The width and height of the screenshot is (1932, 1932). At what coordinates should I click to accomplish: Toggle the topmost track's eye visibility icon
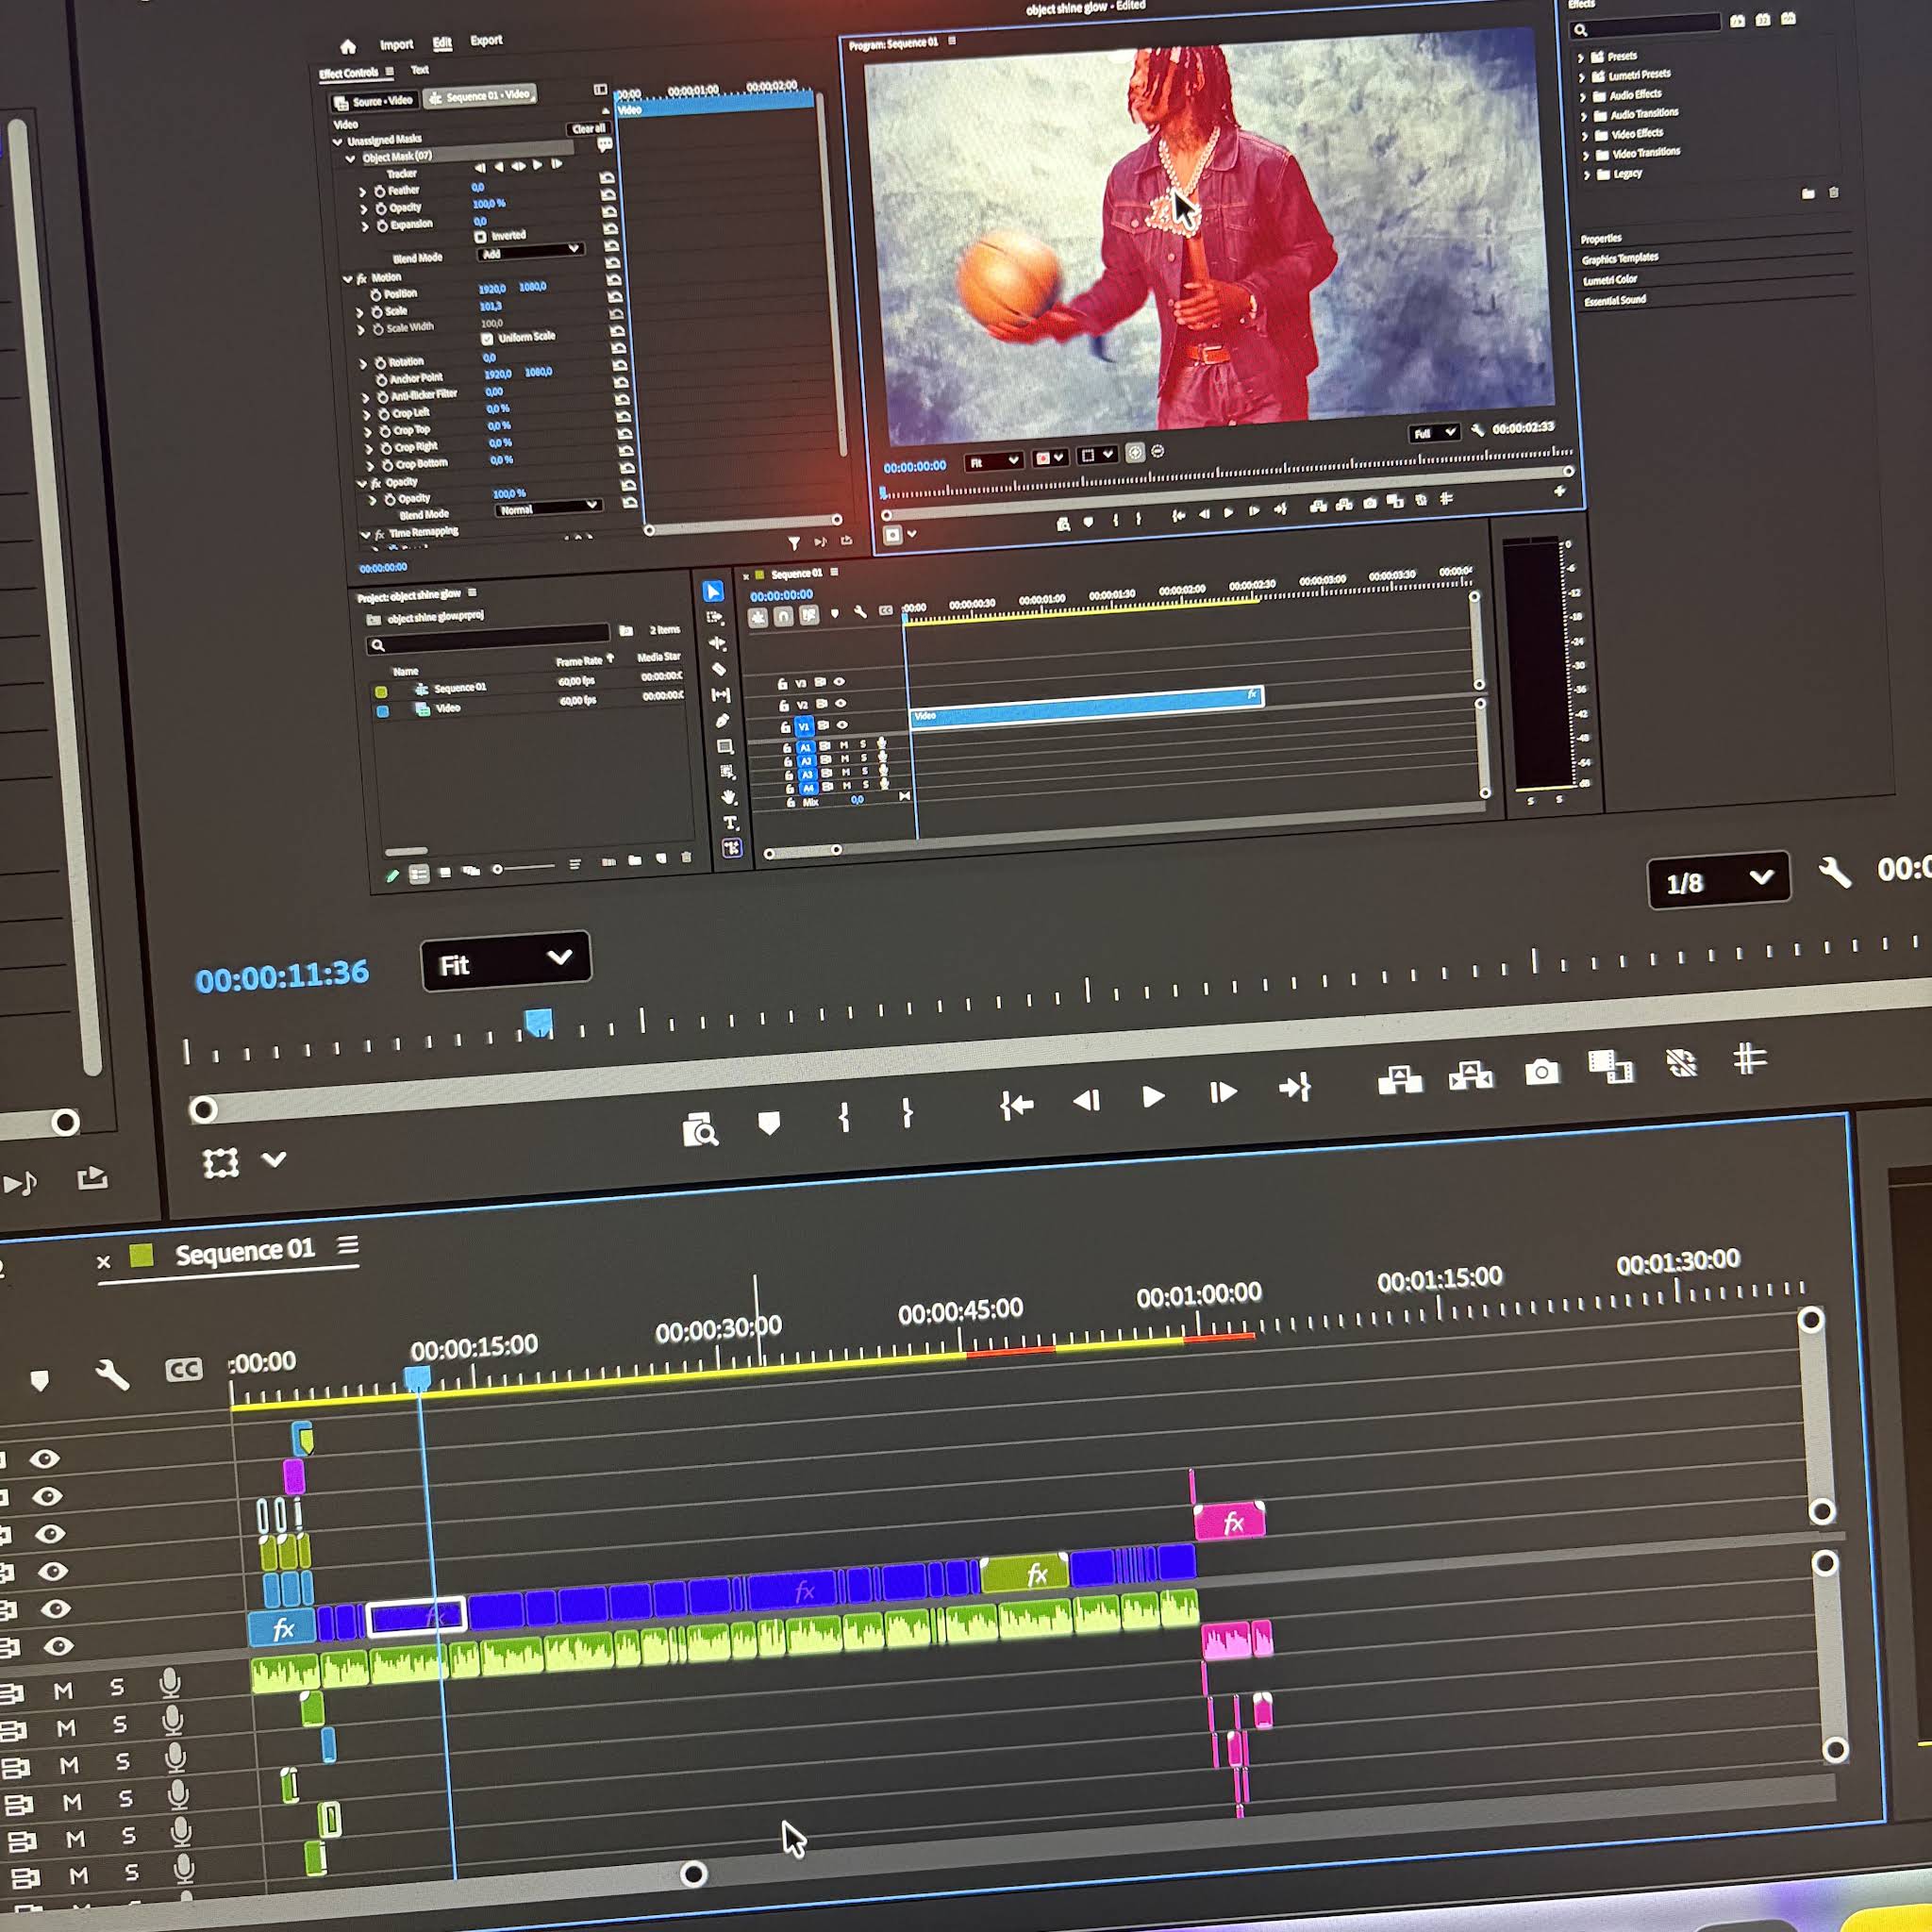tap(44, 1459)
